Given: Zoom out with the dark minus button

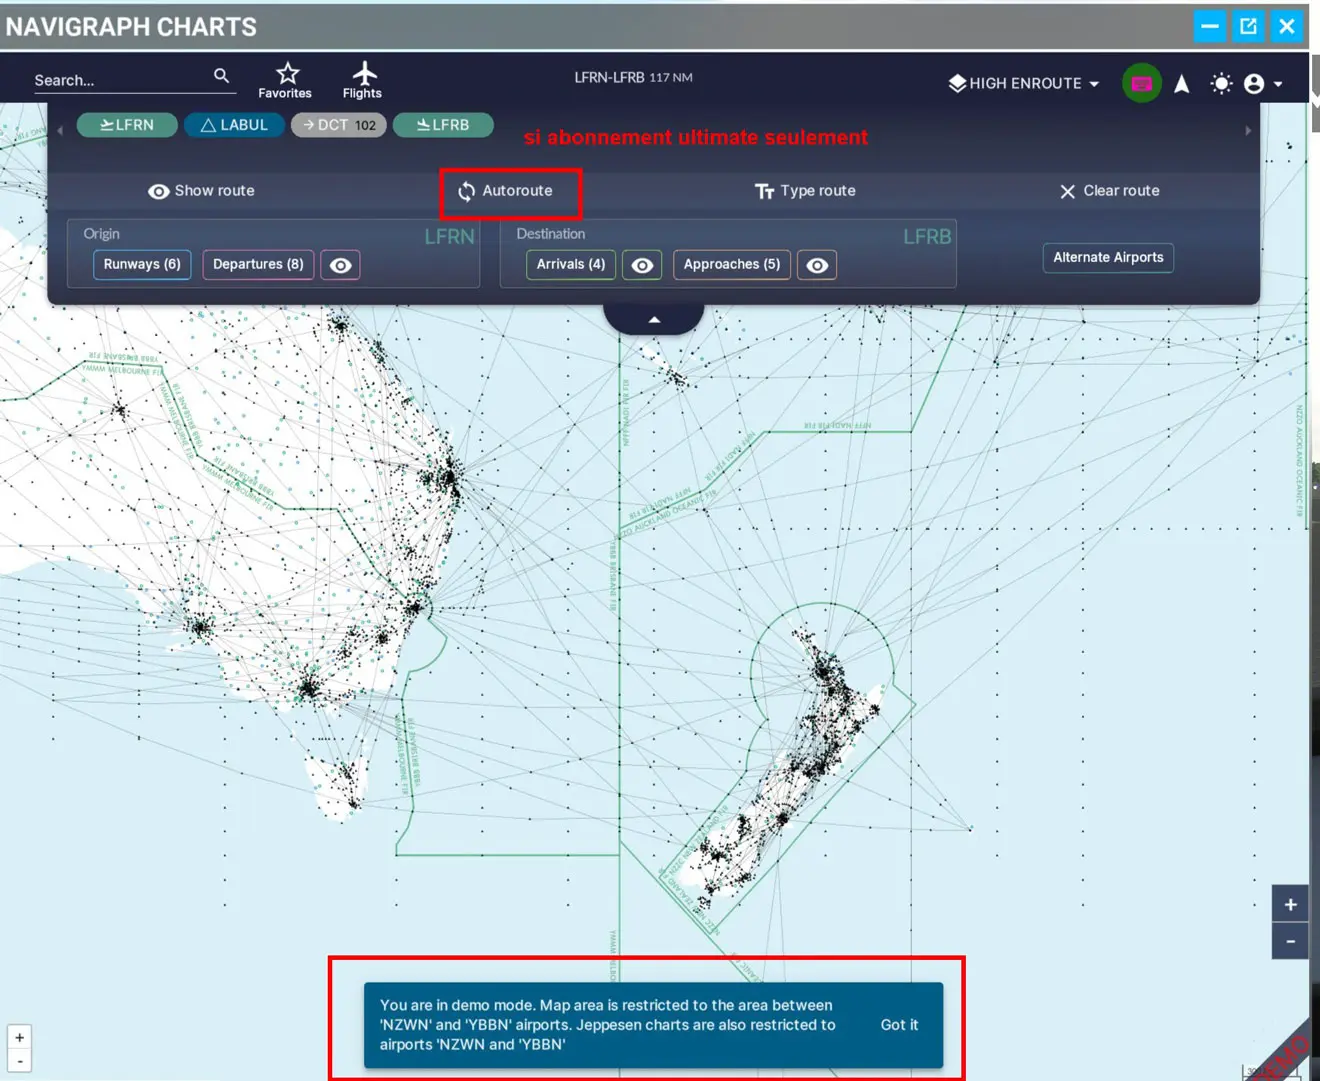Looking at the screenshot, I should point(1290,941).
